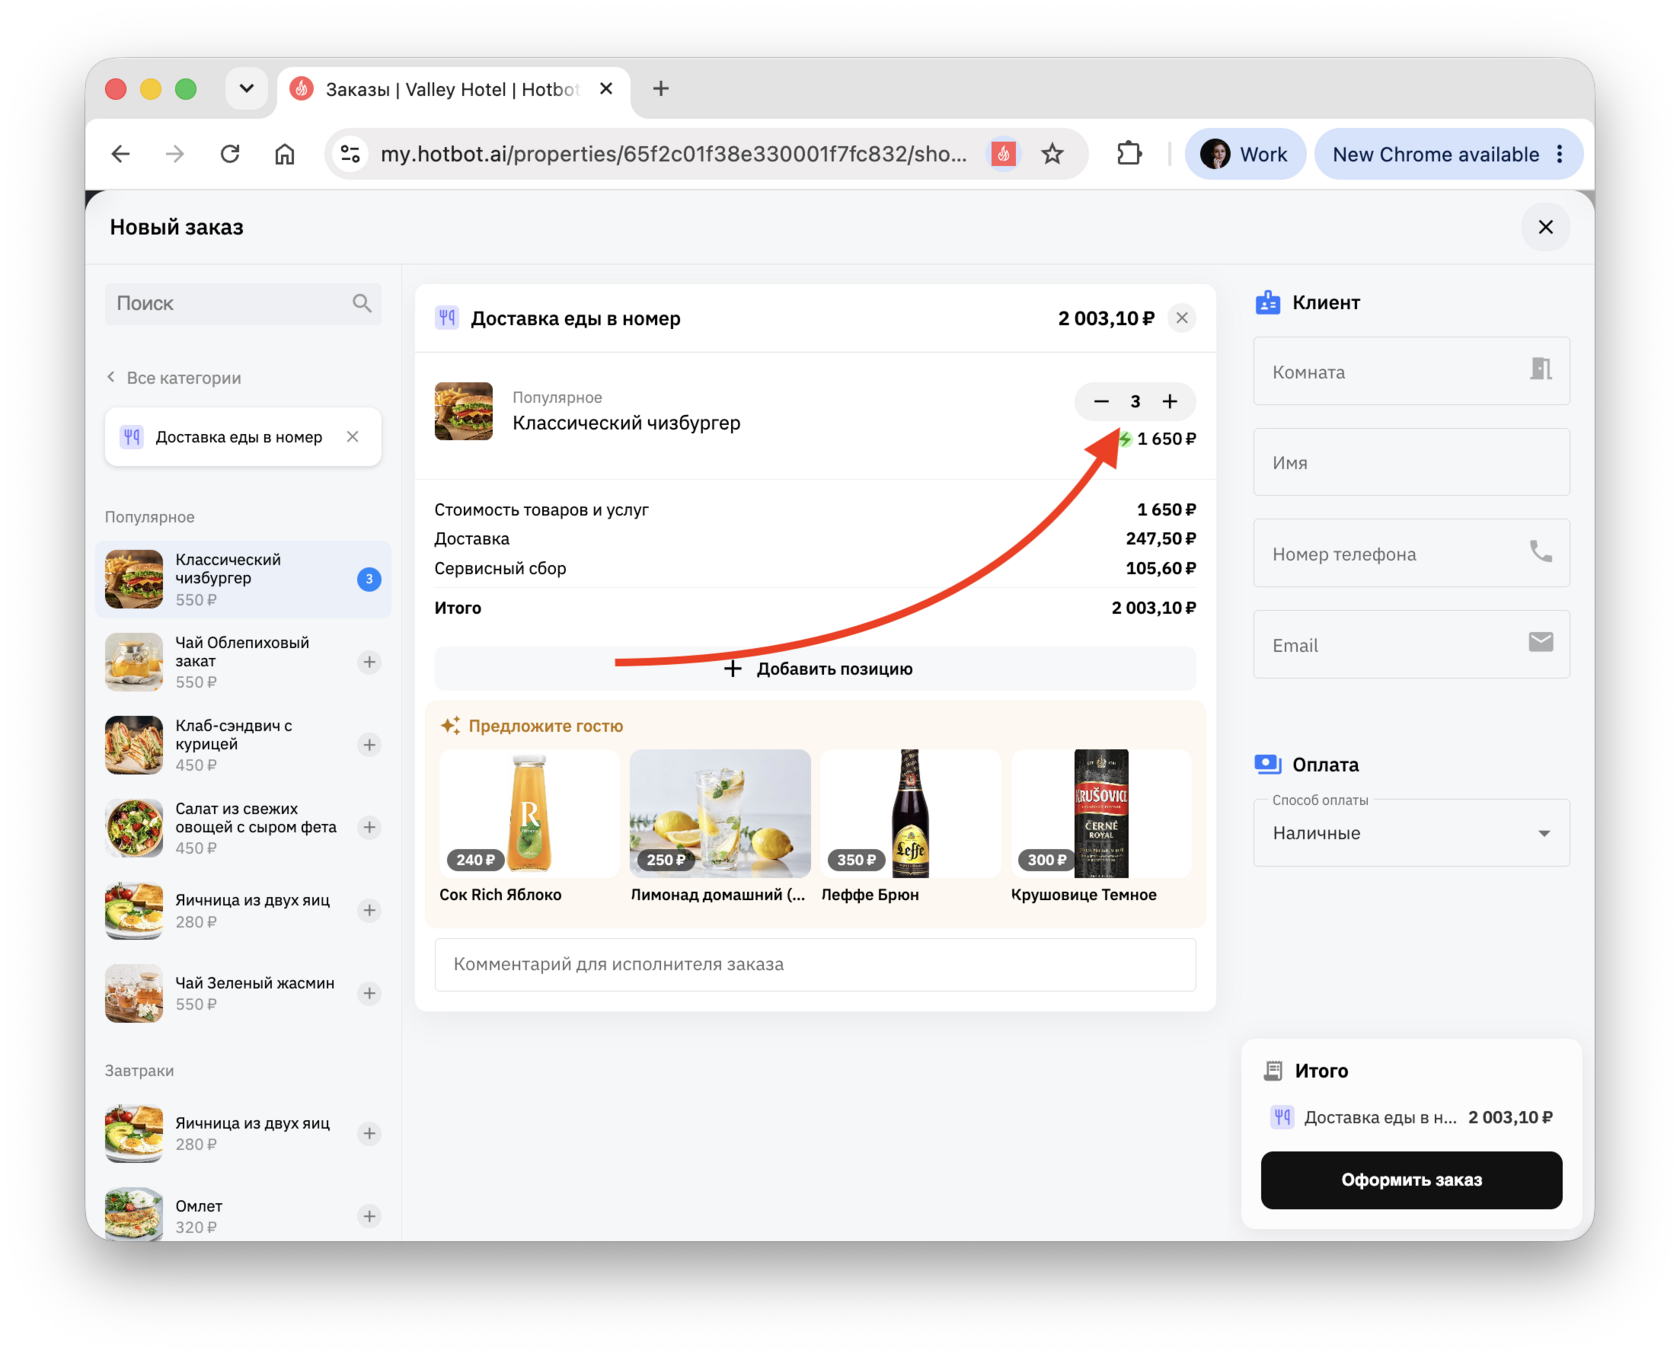Click the phone handset icon
1680x1354 pixels.
pyautogui.click(x=1541, y=551)
